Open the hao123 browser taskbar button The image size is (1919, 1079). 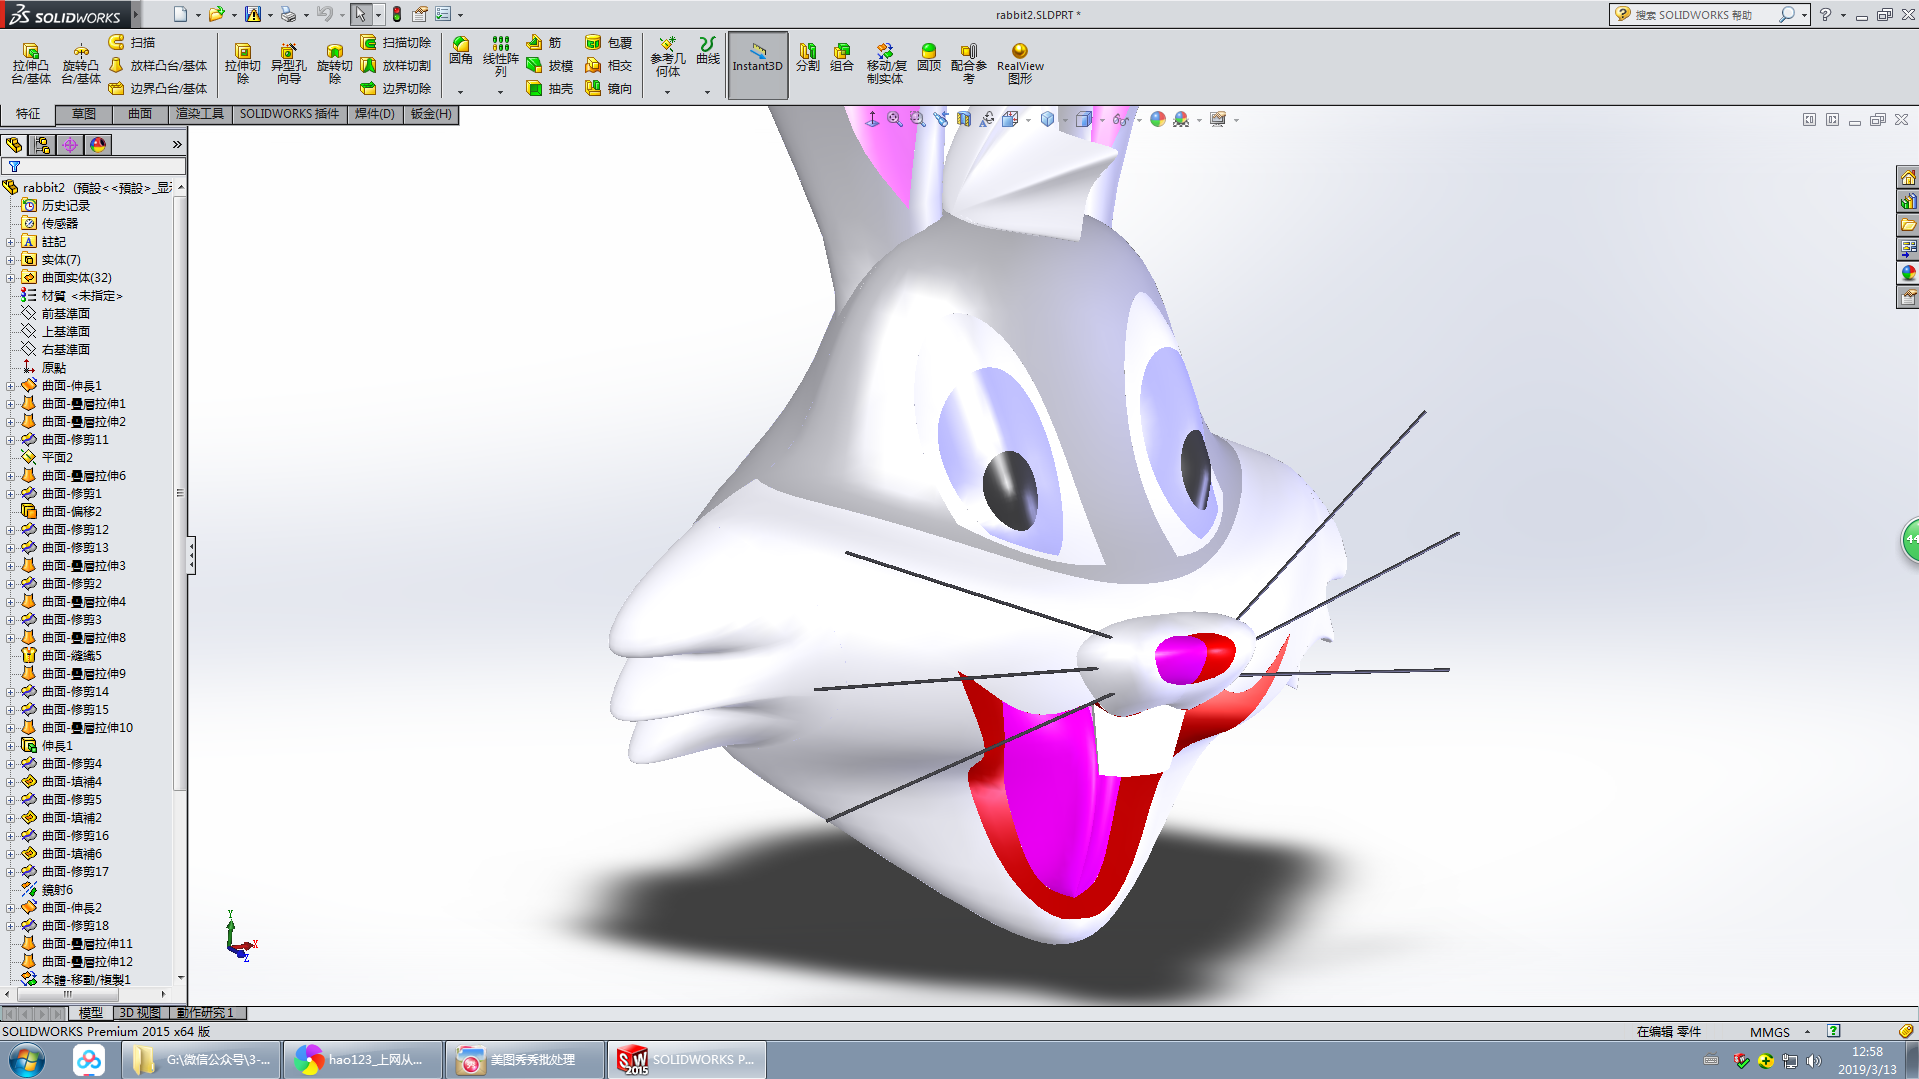tap(363, 1060)
